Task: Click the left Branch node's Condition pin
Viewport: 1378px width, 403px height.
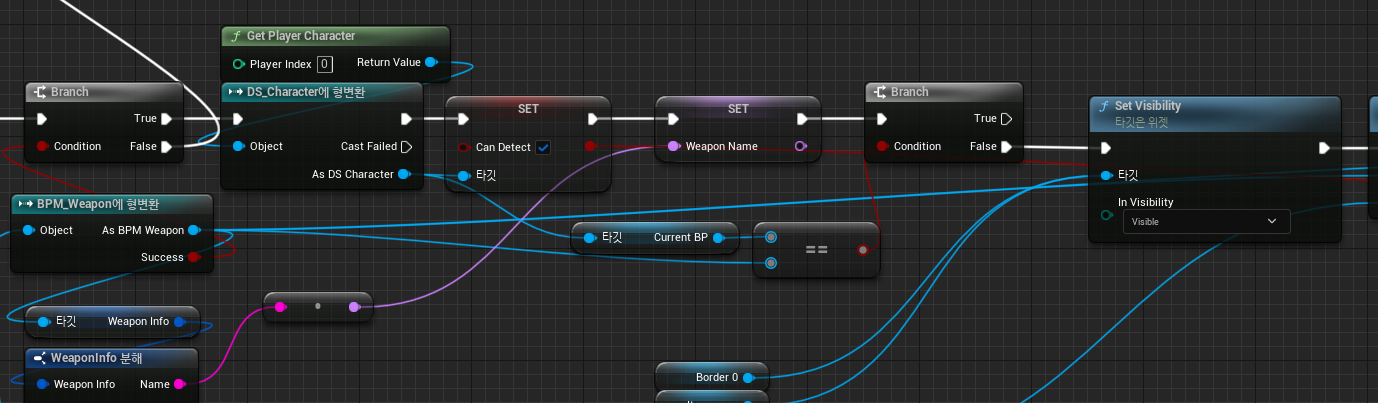Action: [42, 146]
